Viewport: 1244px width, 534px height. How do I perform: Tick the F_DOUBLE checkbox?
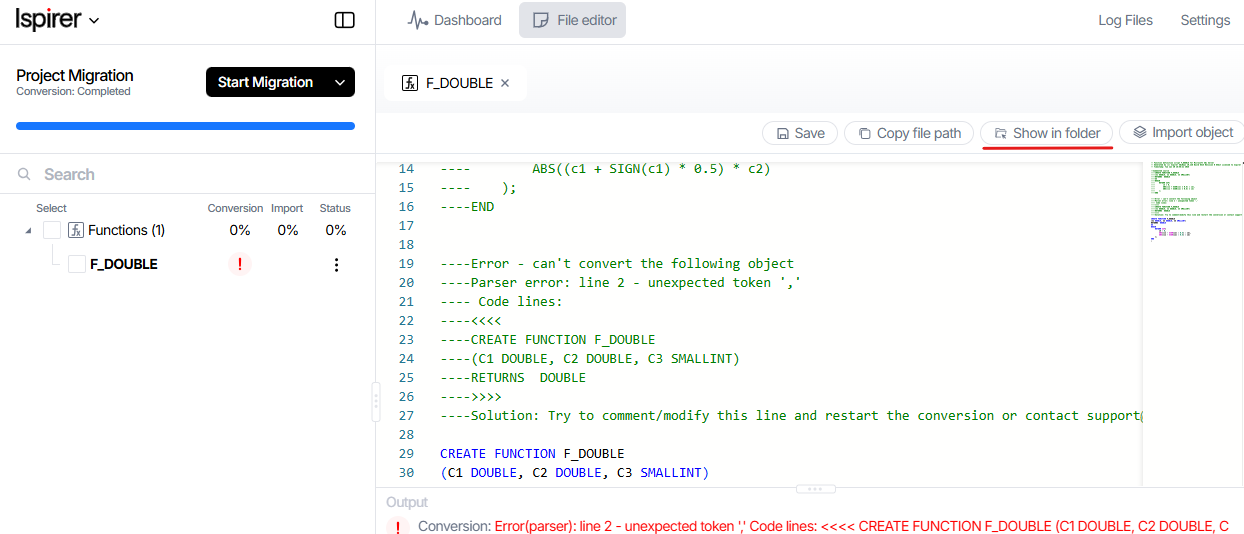click(77, 265)
